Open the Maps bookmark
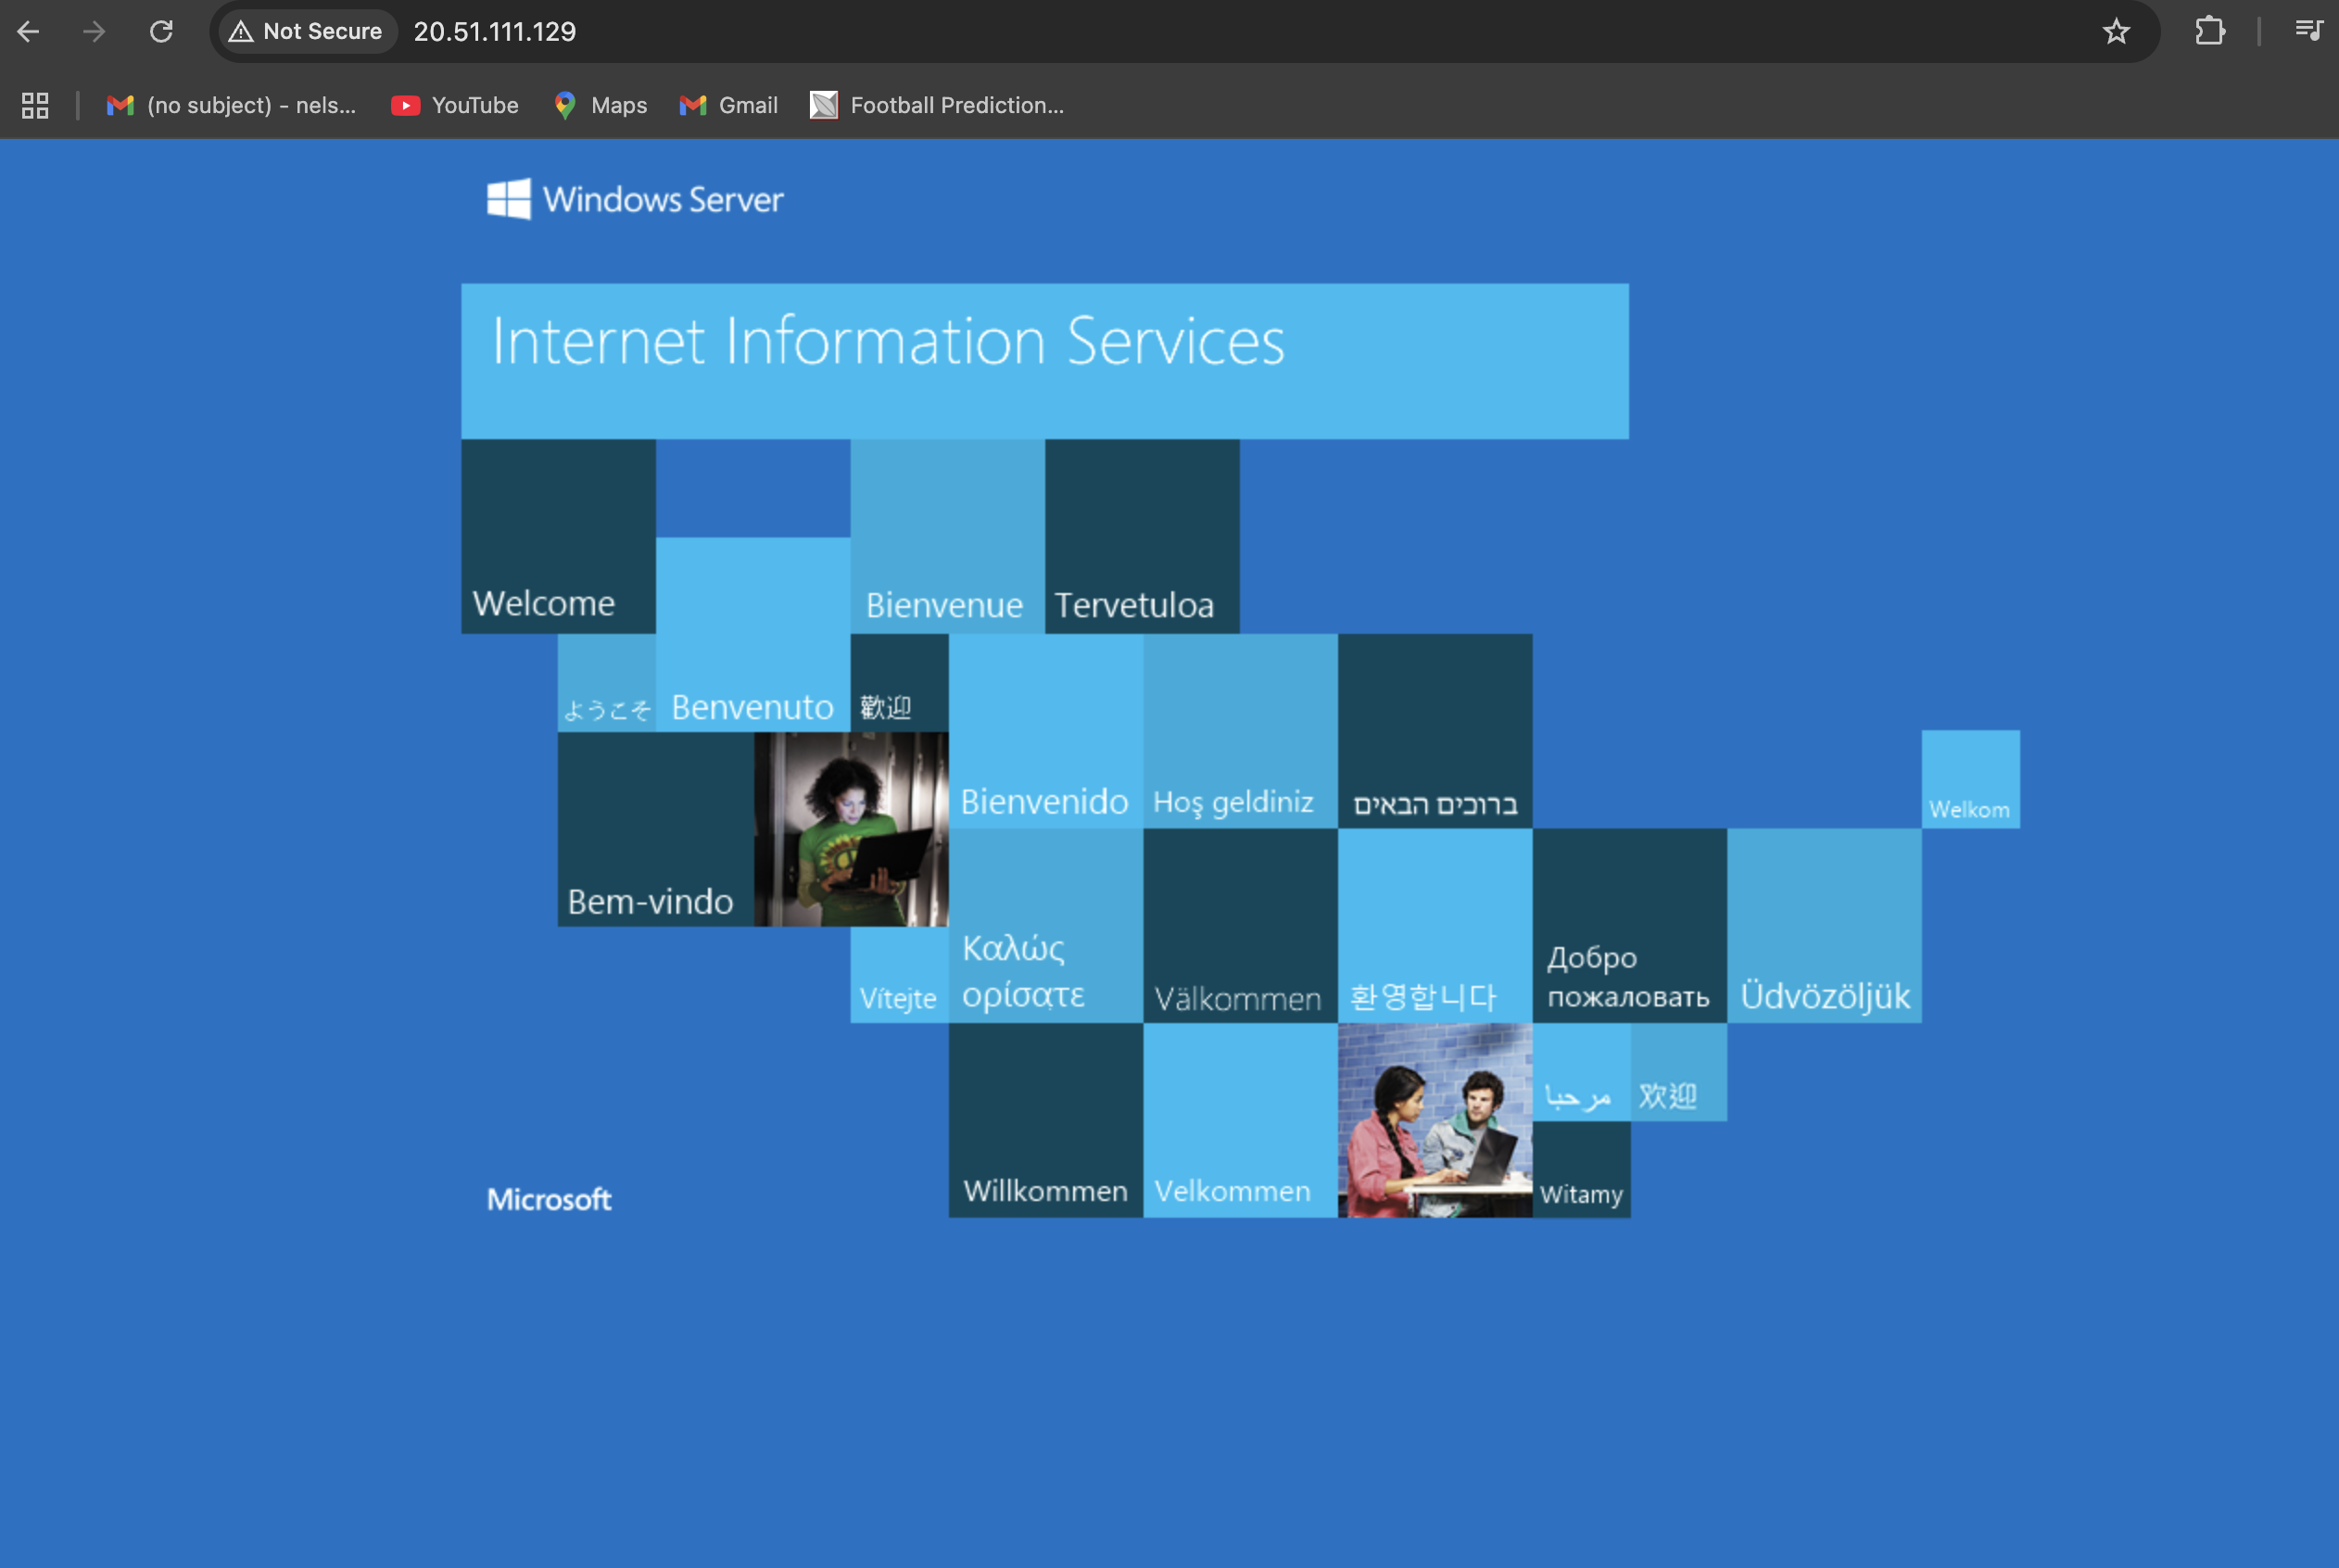 600,105
